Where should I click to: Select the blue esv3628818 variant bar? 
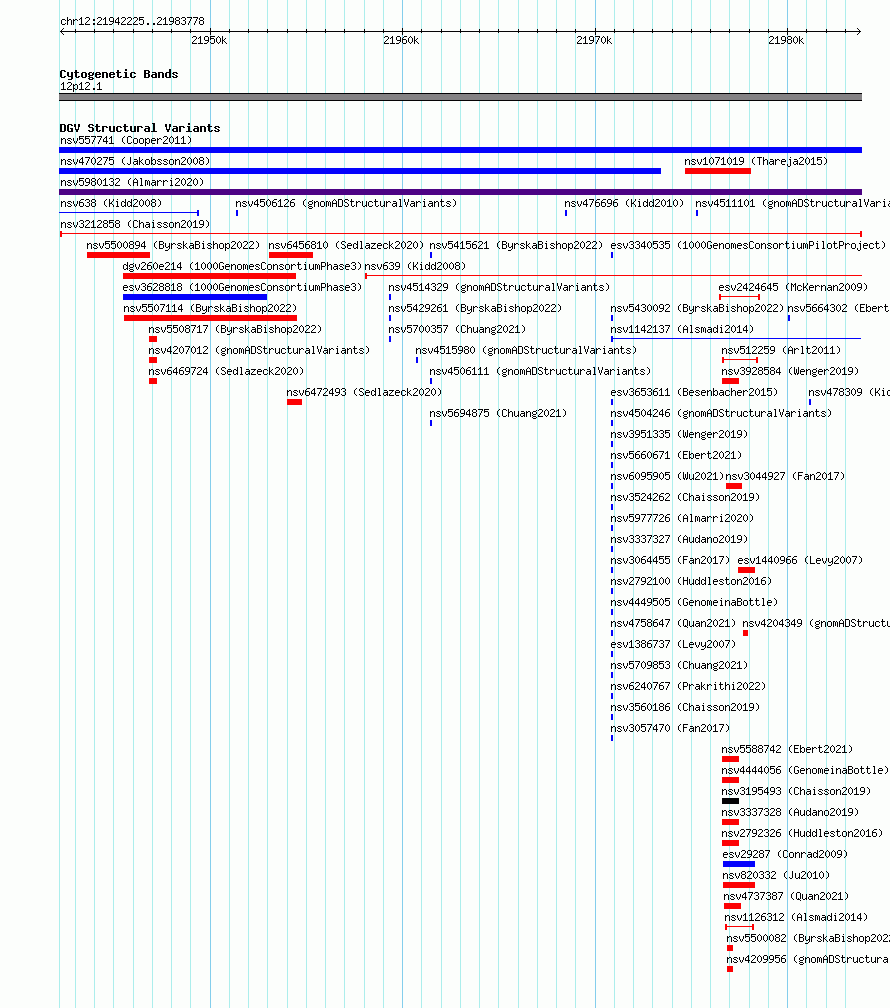195,297
